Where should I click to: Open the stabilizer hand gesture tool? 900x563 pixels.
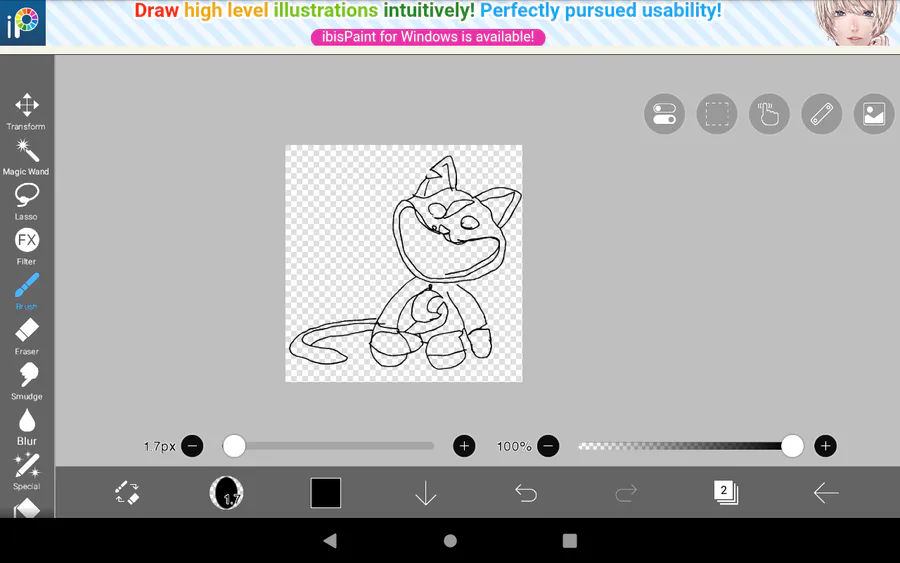(x=769, y=114)
